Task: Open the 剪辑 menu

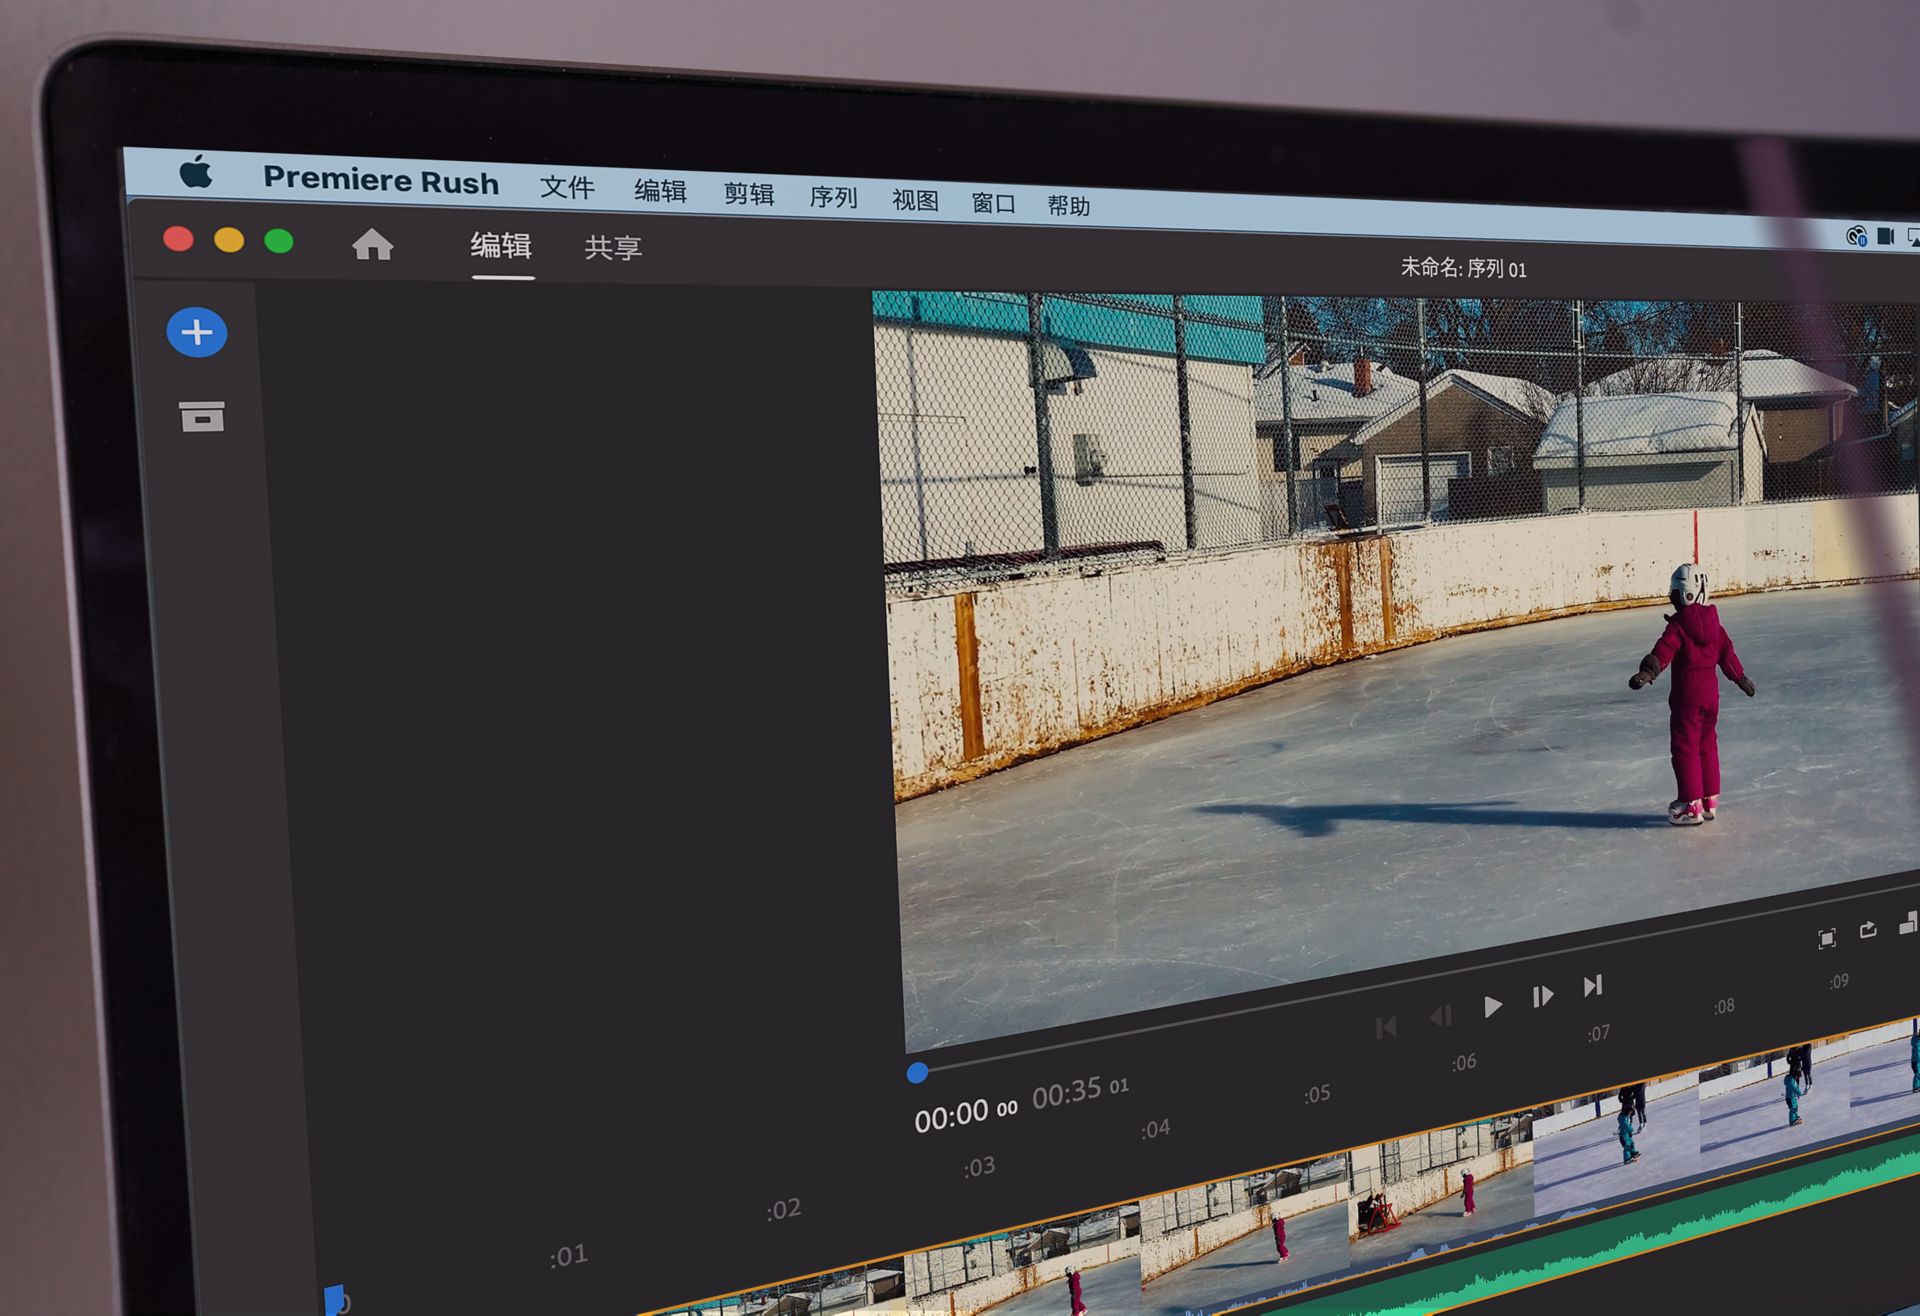Action: pyautogui.click(x=749, y=194)
